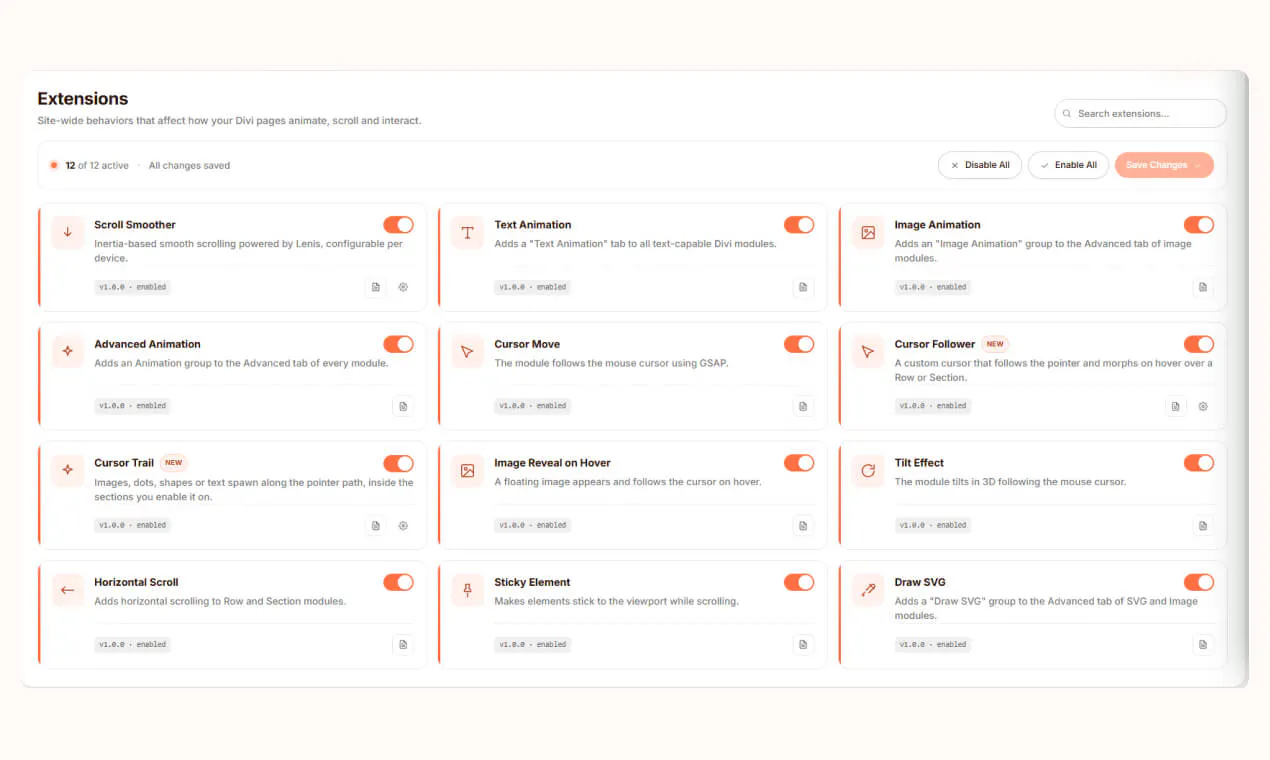Click the Scroll Smoother arrow-down icon
This screenshot has width=1270, height=760.
pos(68,233)
